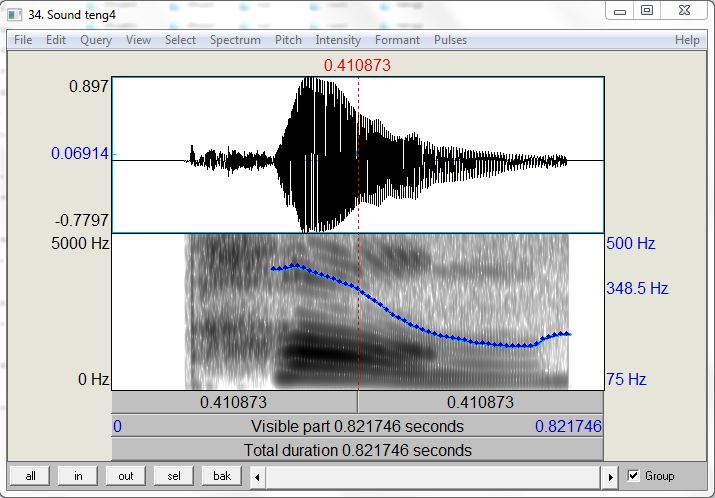Open the Spectrum menu
The image size is (715, 498).
point(235,40)
